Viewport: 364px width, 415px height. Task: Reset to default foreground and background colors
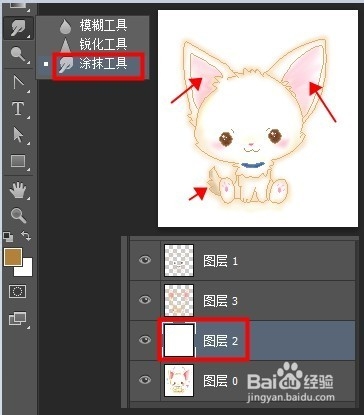(x=8, y=237)
